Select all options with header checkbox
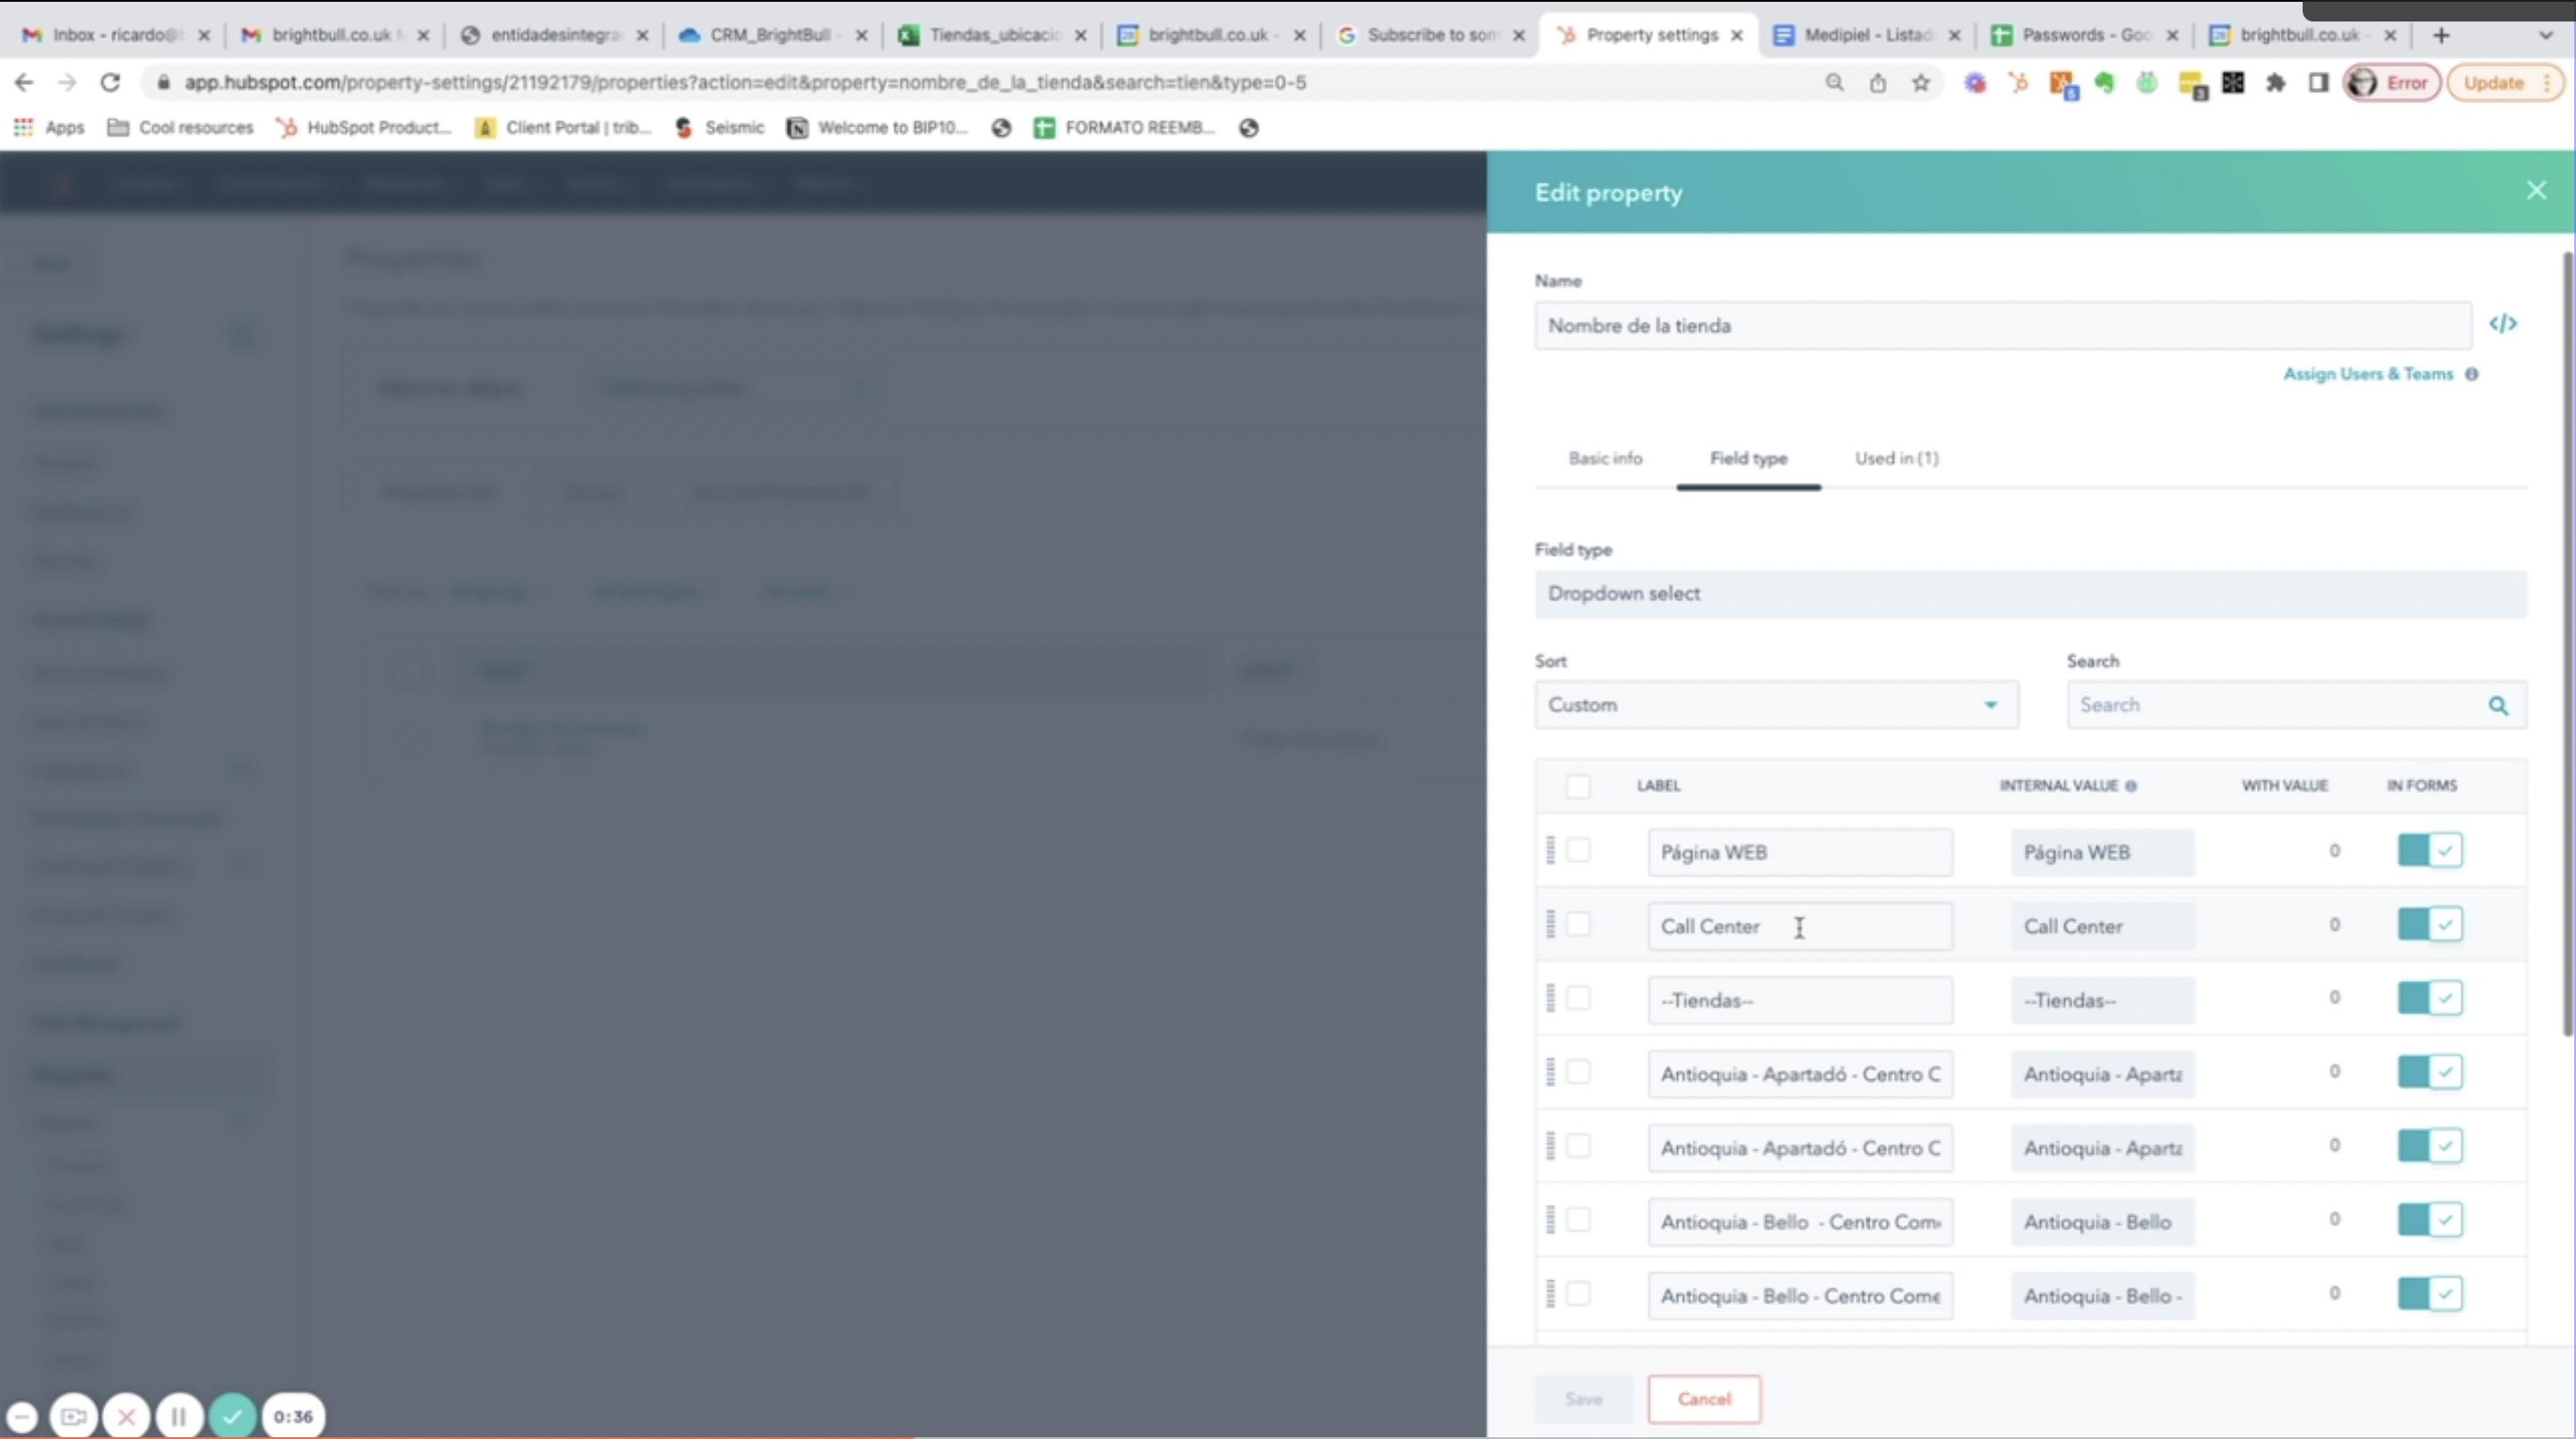The height and width of the screenshot is (1439, 2576). click(1578, 786)
